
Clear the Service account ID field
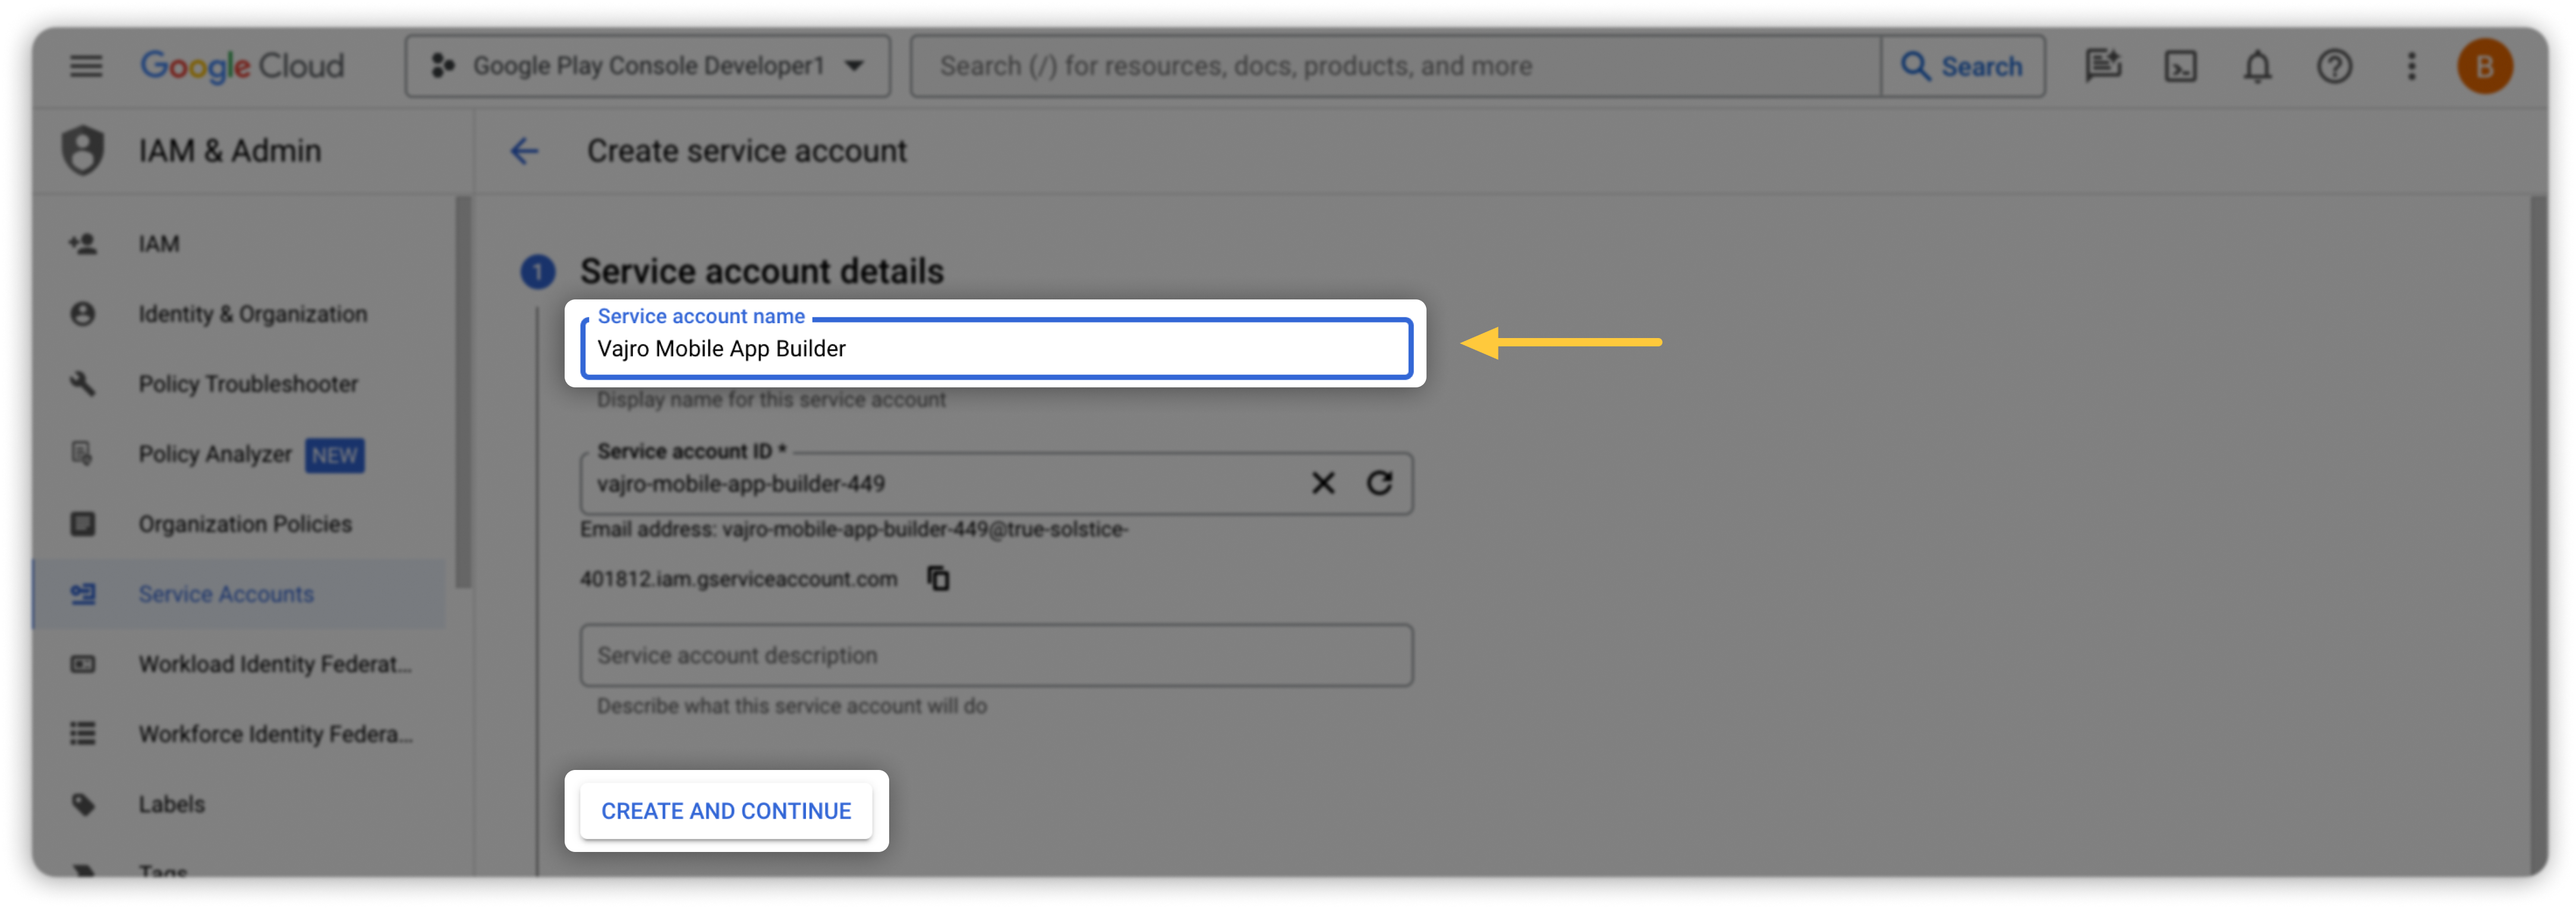click(1322, 484)
